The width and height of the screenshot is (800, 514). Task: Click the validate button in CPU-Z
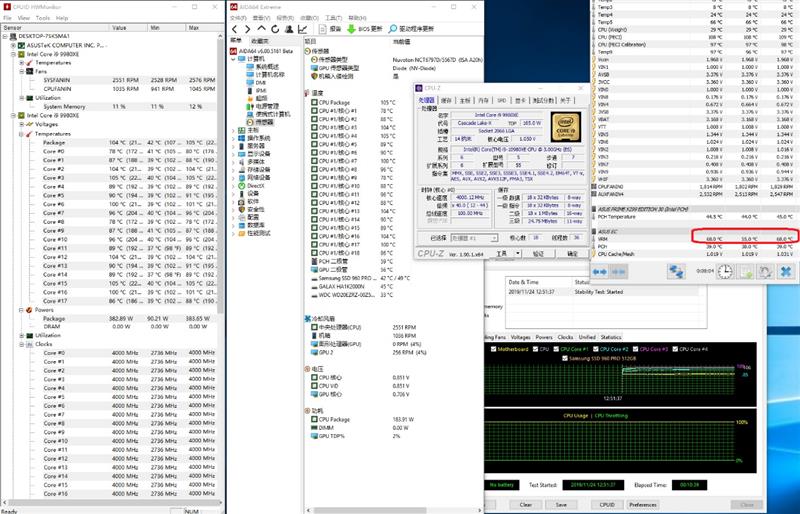(538, 254)
